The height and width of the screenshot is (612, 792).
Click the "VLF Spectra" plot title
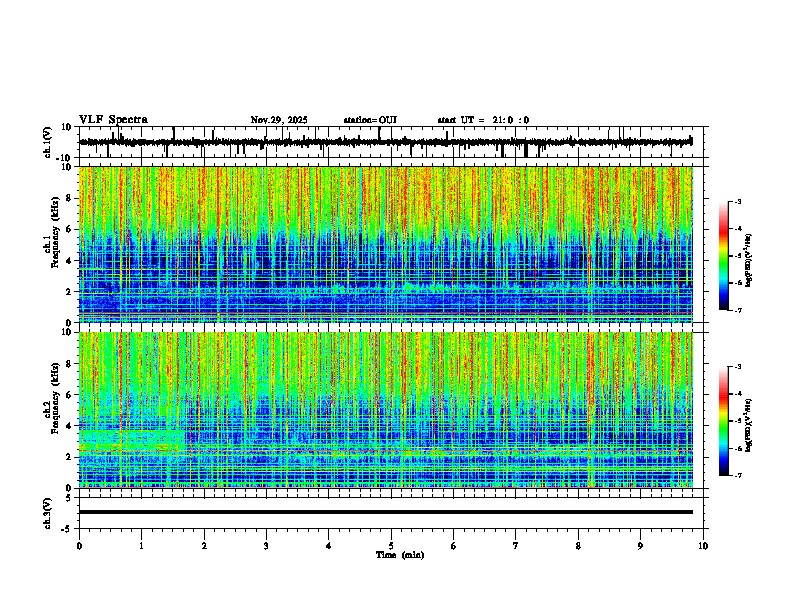(113, 120)
